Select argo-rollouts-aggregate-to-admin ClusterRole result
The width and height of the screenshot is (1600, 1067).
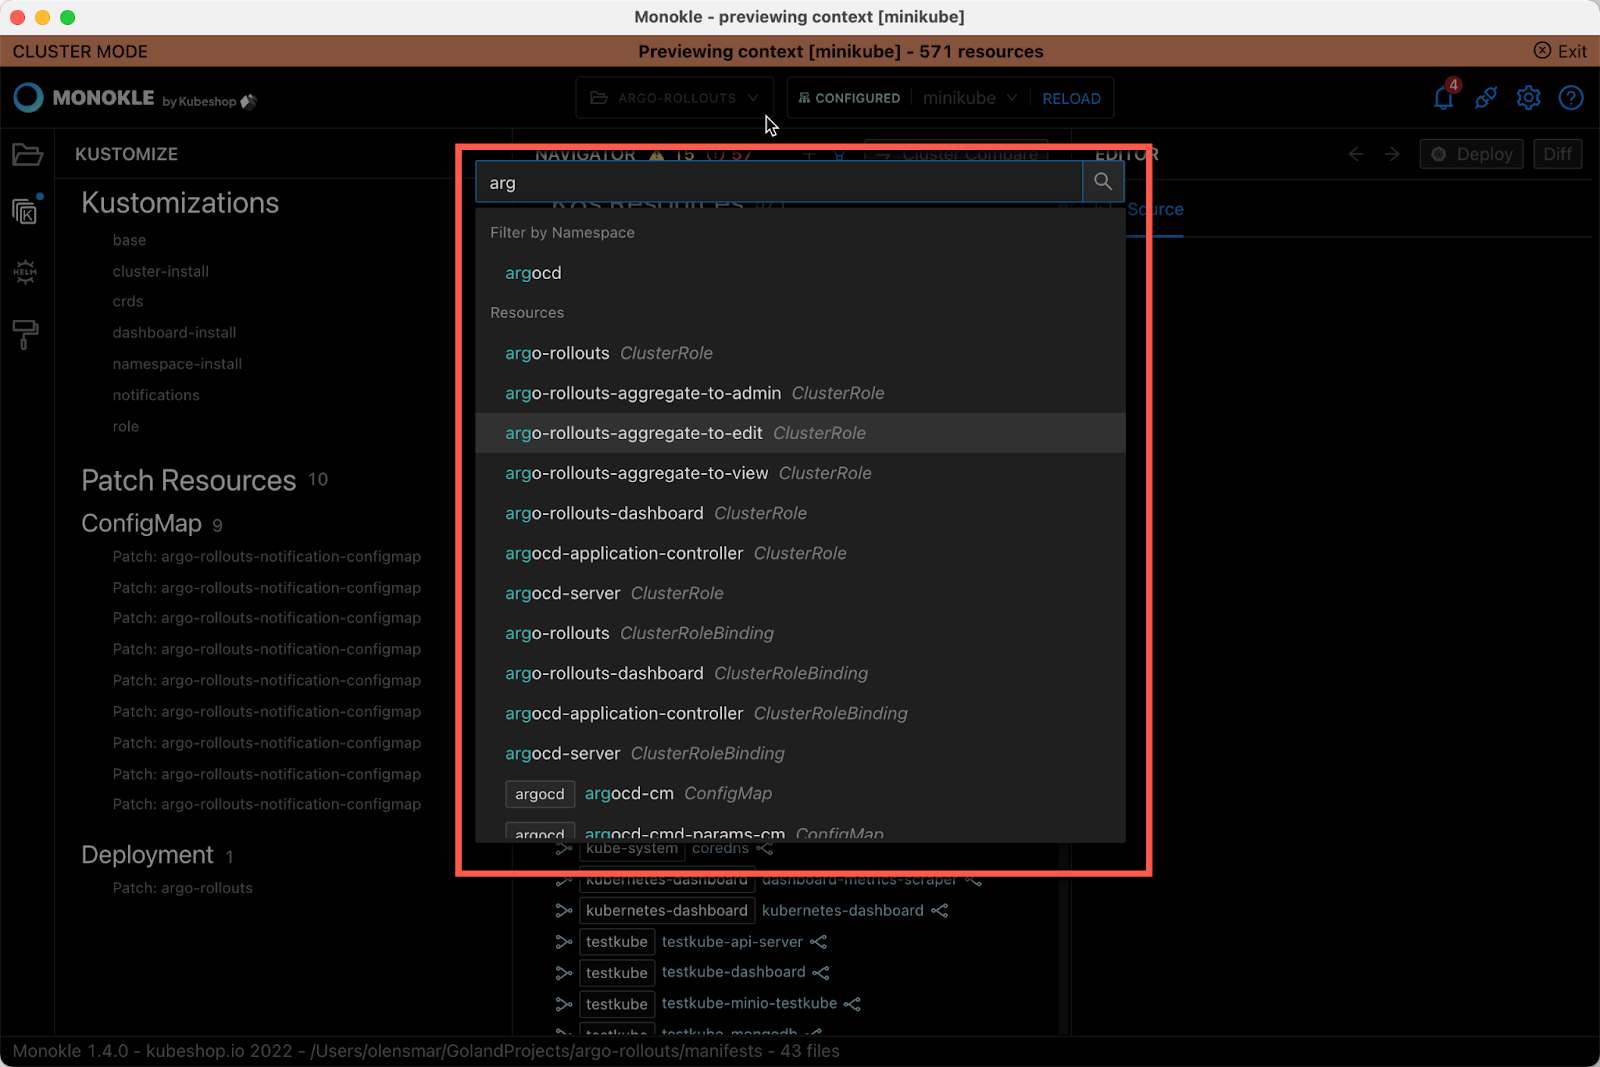pos(800,393)
